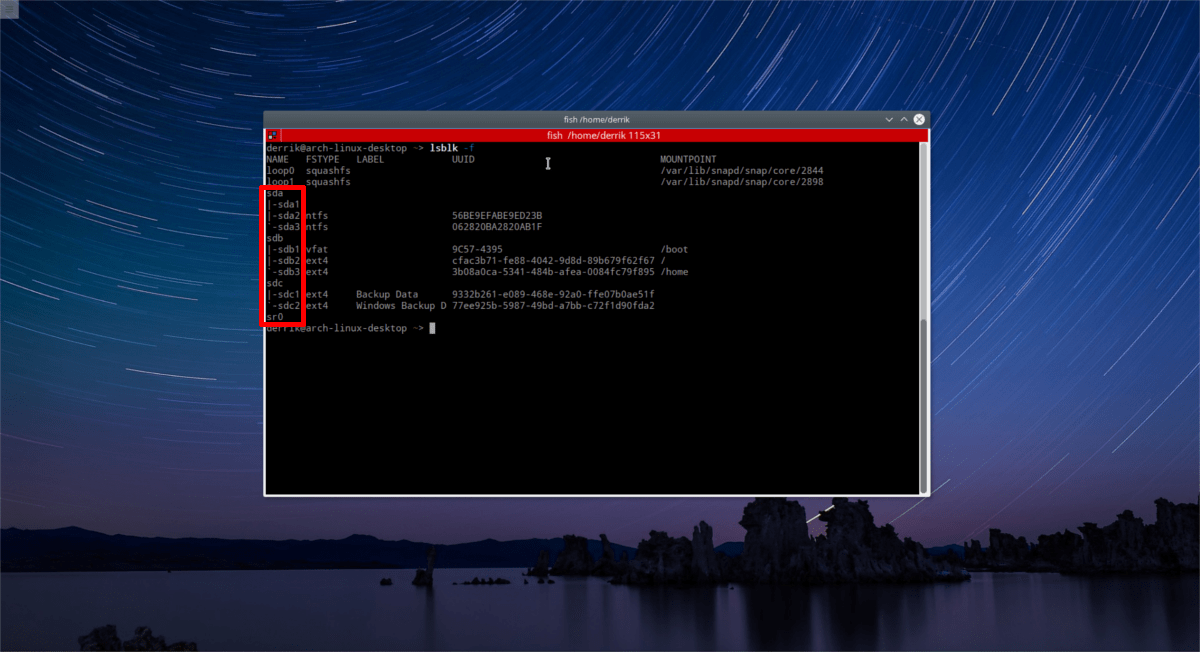Click the sdb disk entry
This screenshot has width=1200, height=652.
coord(274,238)
